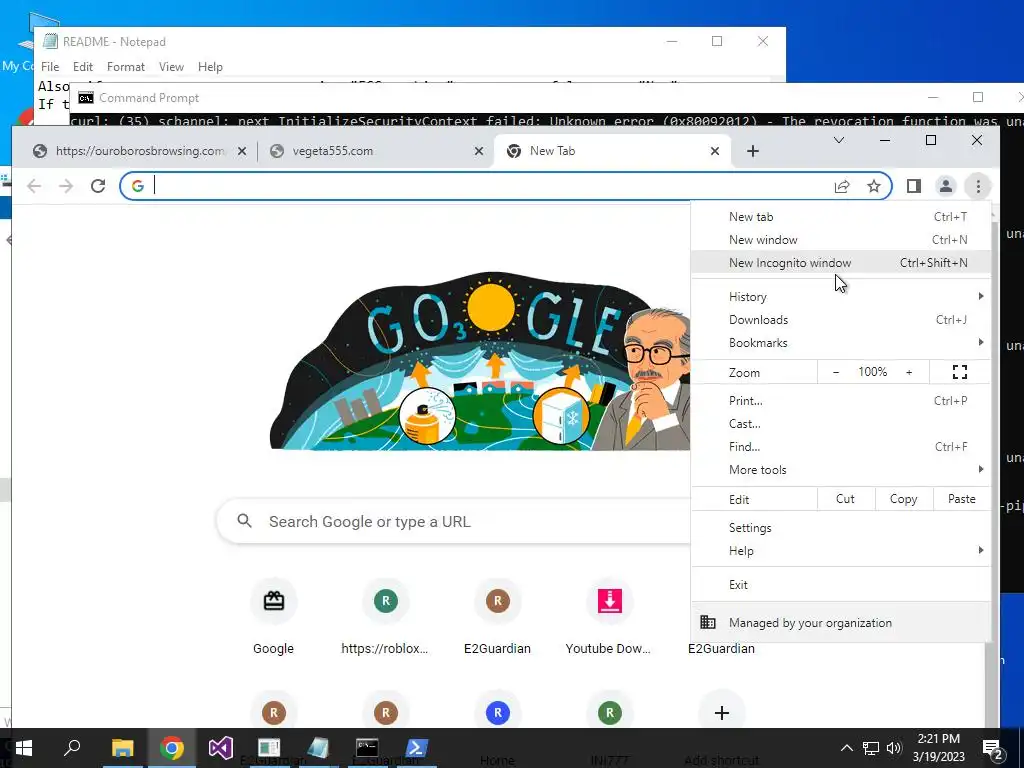Open PowerShell from the taskbar
The width and height of the screenshot is (1024, 768).
coord(417,748)
